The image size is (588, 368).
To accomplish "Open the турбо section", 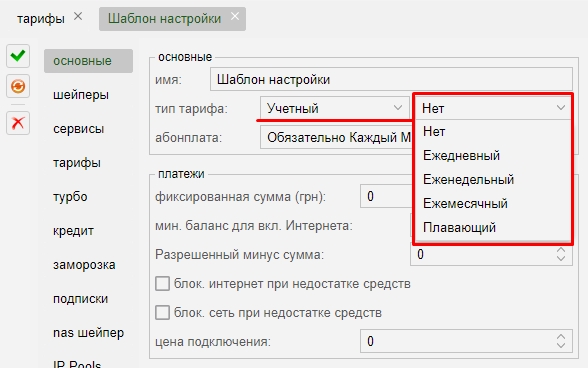I will (x=70, y=197).
